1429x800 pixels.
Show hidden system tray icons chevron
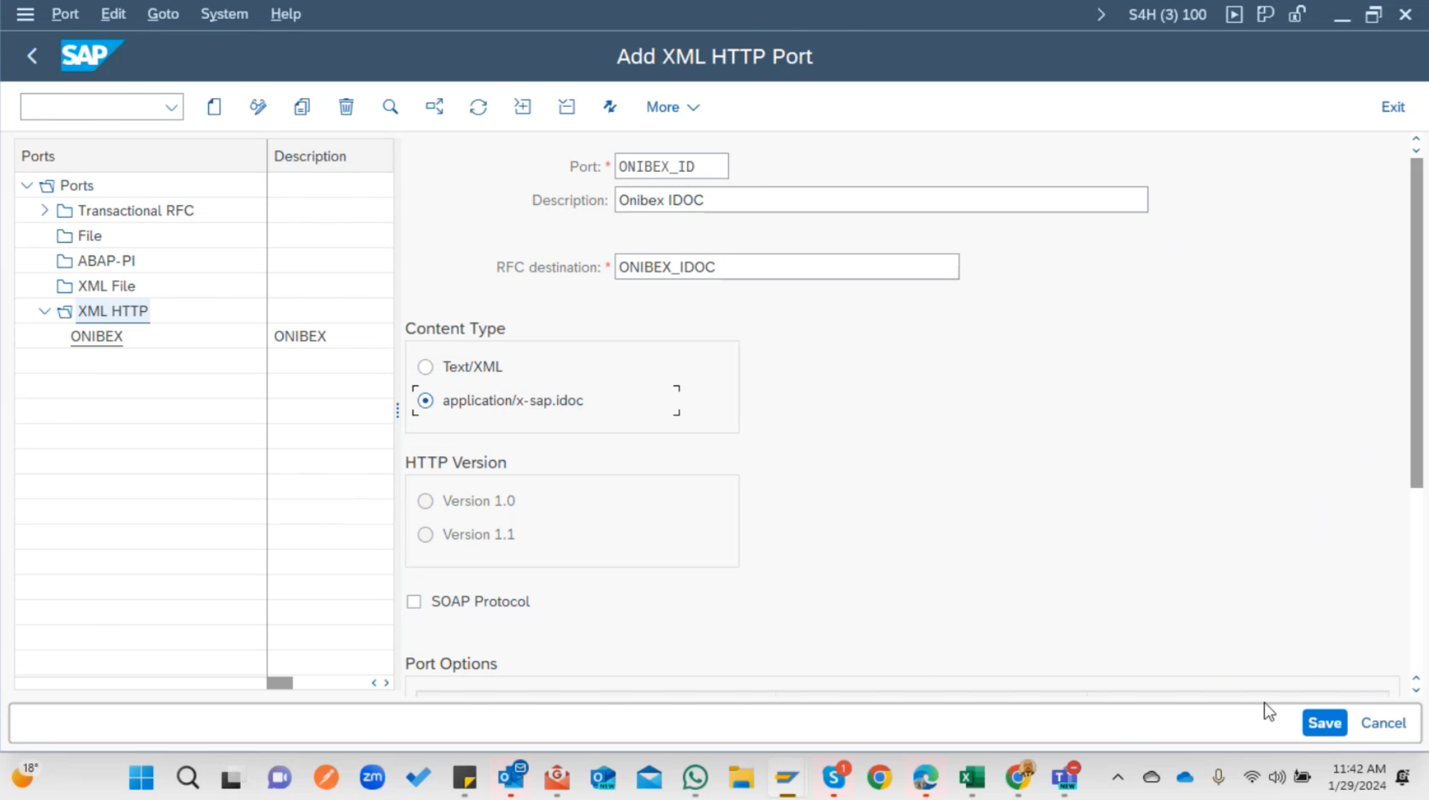[x=1118, y=777]
